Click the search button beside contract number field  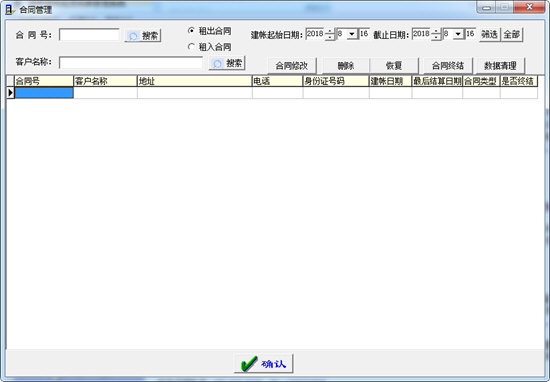tap(143, 36)
